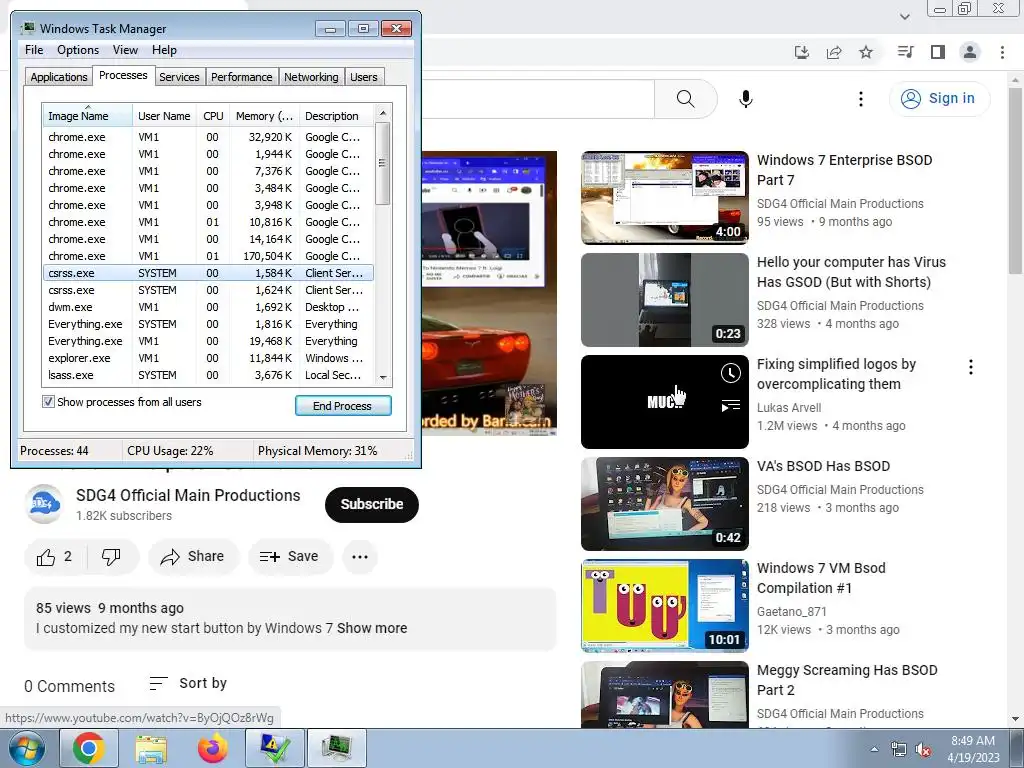The height and width of the screenshot is (768, 1024).
Task: Click page vertical scrollbar thumb
Action: (x=1016, y=180)
